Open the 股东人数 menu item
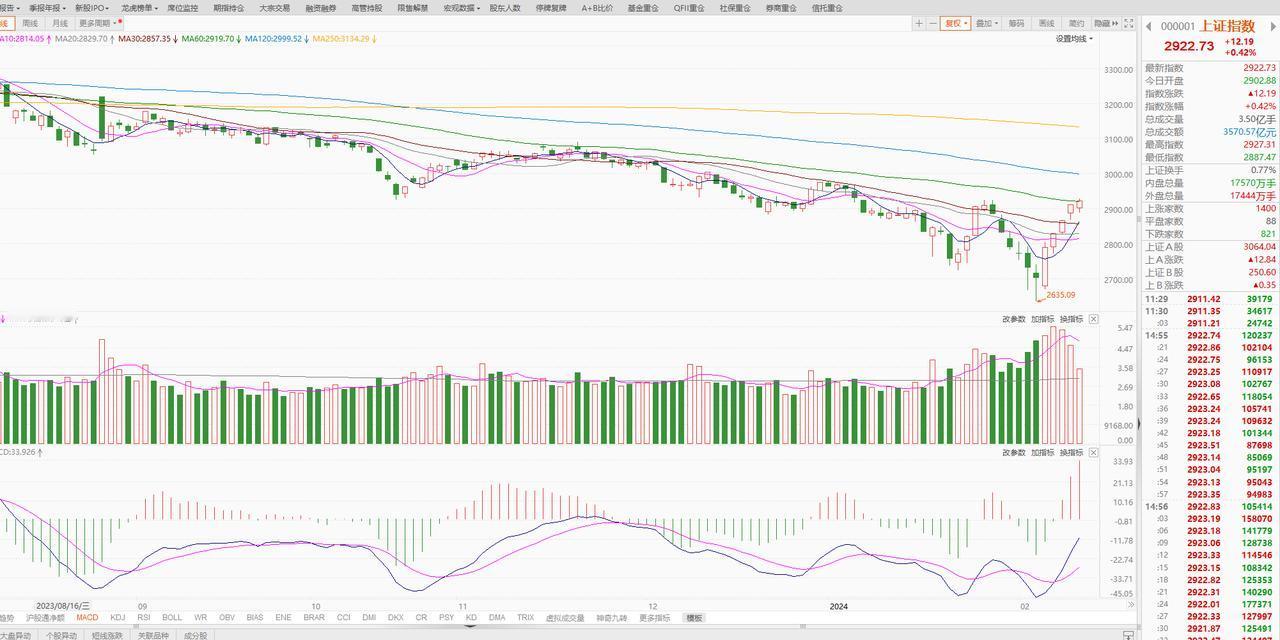 (505, 7)
